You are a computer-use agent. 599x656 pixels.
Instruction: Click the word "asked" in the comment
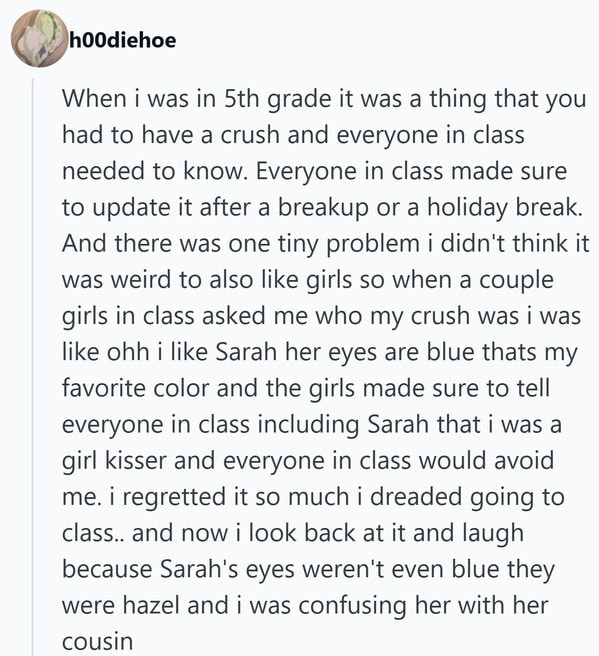tap(234, 315)
